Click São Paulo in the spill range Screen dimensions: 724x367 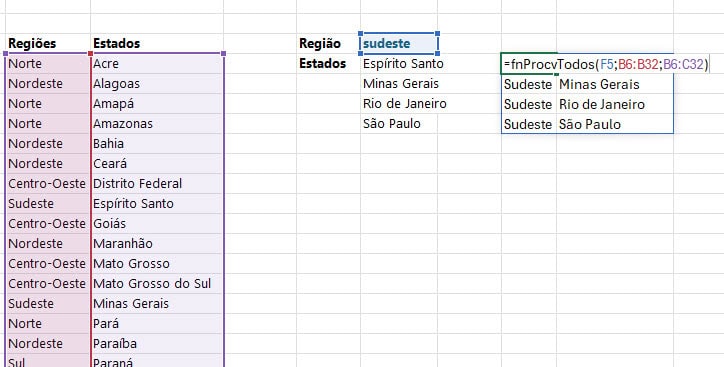point(615,124)
